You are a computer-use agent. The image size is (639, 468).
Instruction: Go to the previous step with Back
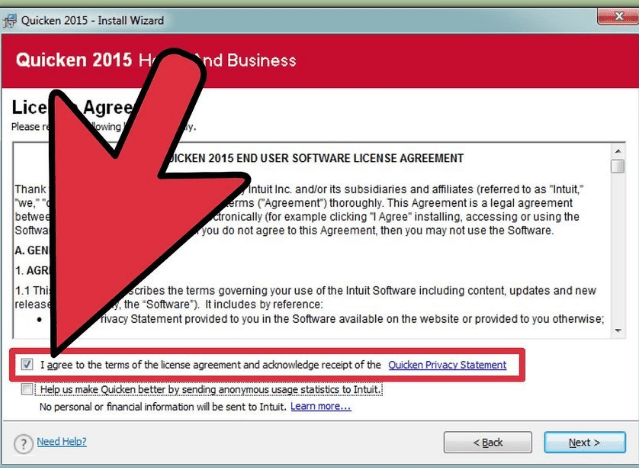(487, 442)
